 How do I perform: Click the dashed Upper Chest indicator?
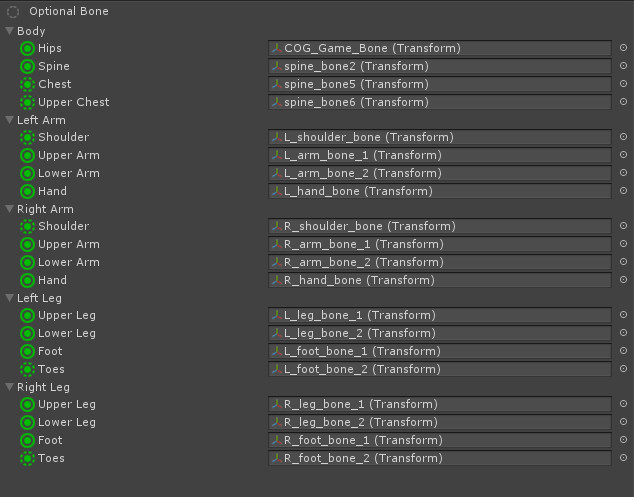27,102
